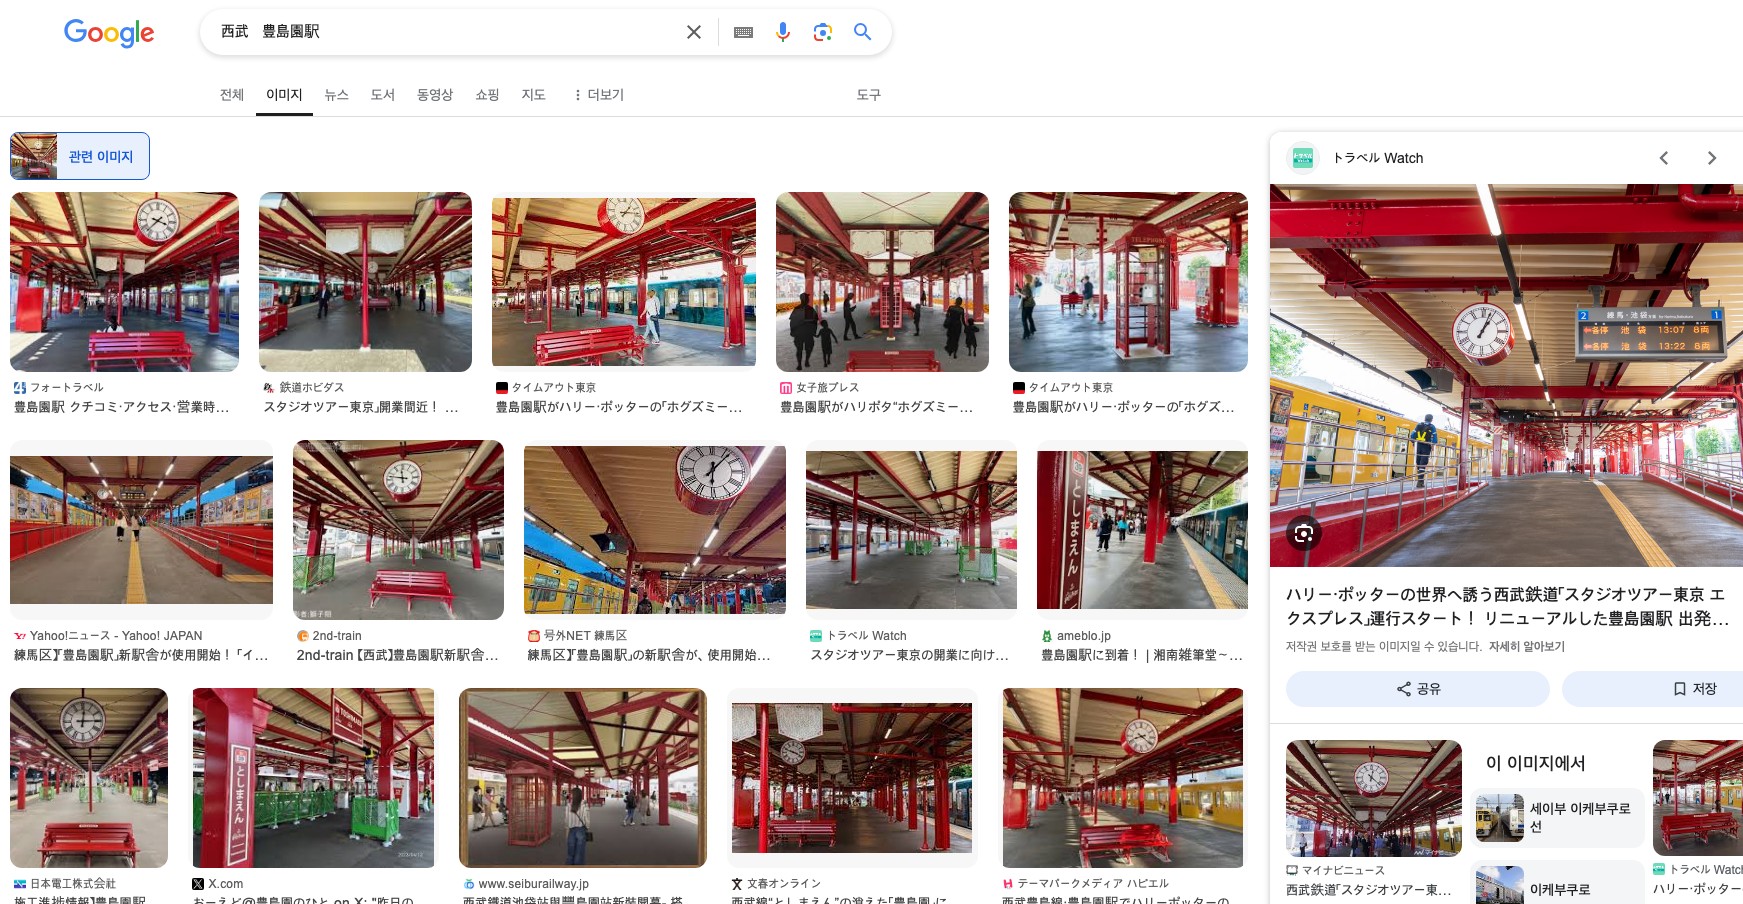This screenshot has height=904, width=1743.
Task: Open フォートラベル station thumbnail
Action: tap(124, 282)
